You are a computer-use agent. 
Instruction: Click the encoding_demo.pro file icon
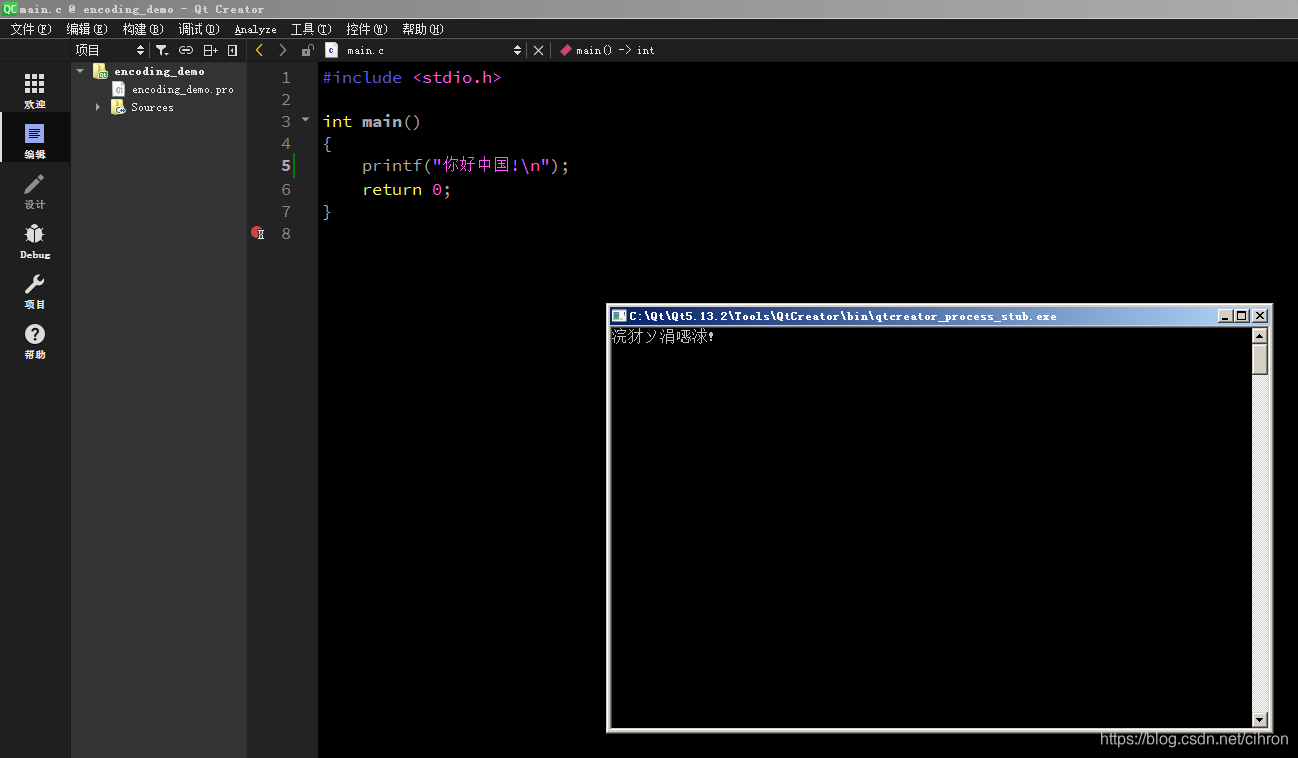pos(119,89)
